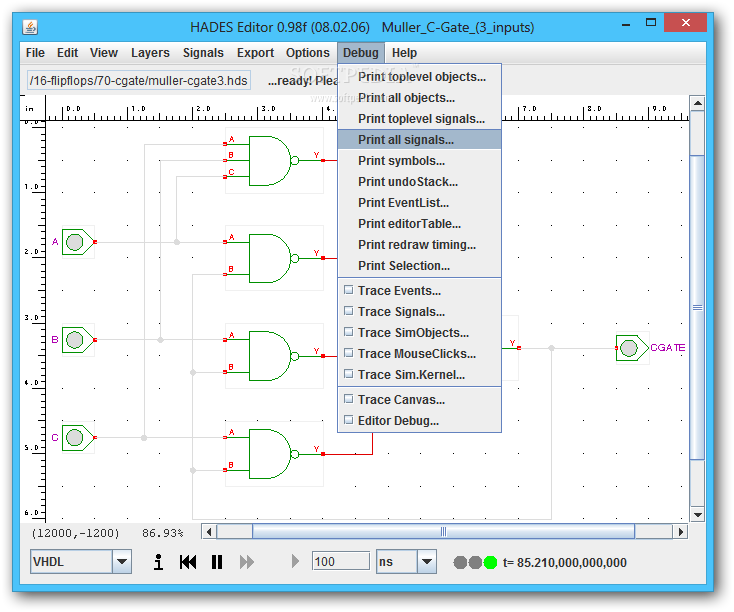
Task: Click the simulation time field showing 100
Action: click(341, 561)
